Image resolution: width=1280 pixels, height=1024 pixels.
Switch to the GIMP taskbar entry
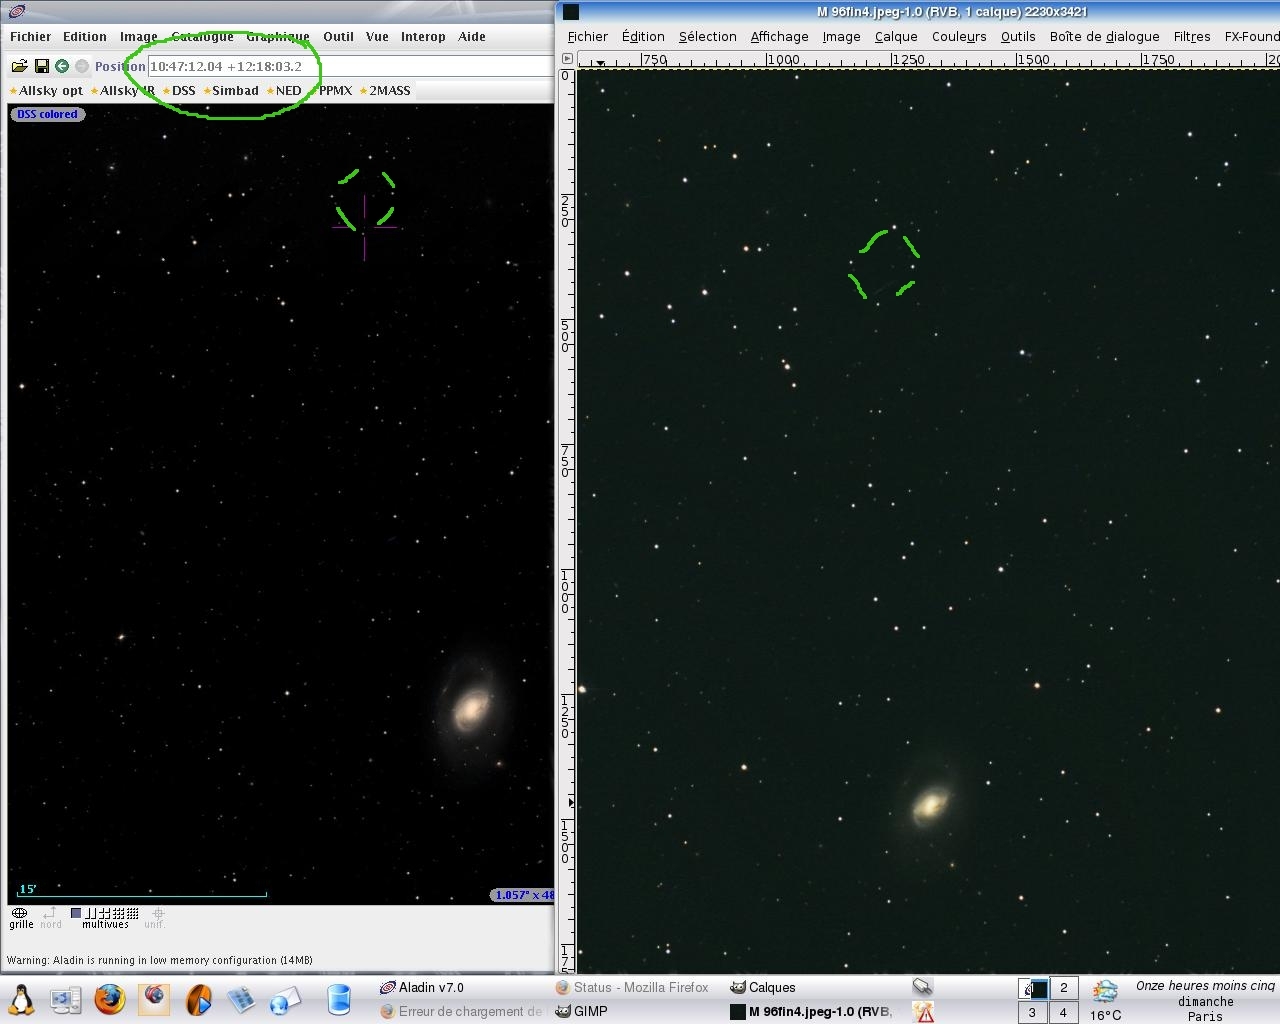coord(582,1011)
